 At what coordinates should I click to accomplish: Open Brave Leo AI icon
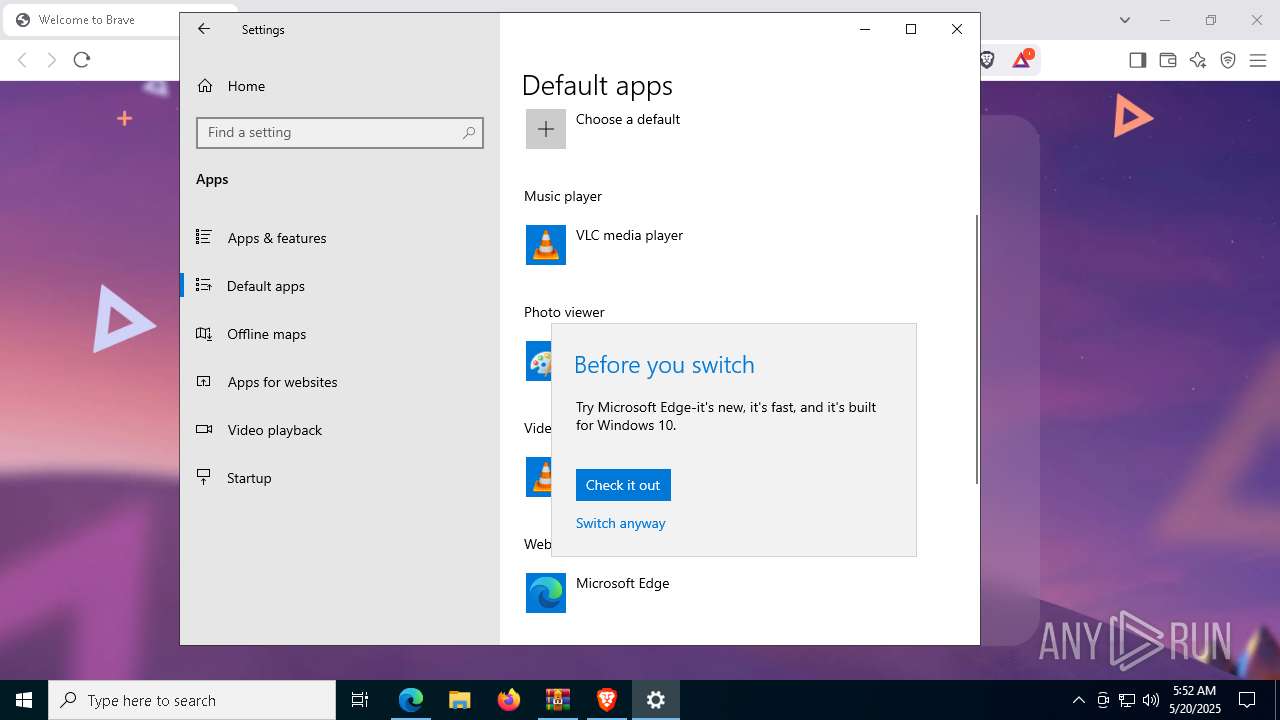[1198, 60]
